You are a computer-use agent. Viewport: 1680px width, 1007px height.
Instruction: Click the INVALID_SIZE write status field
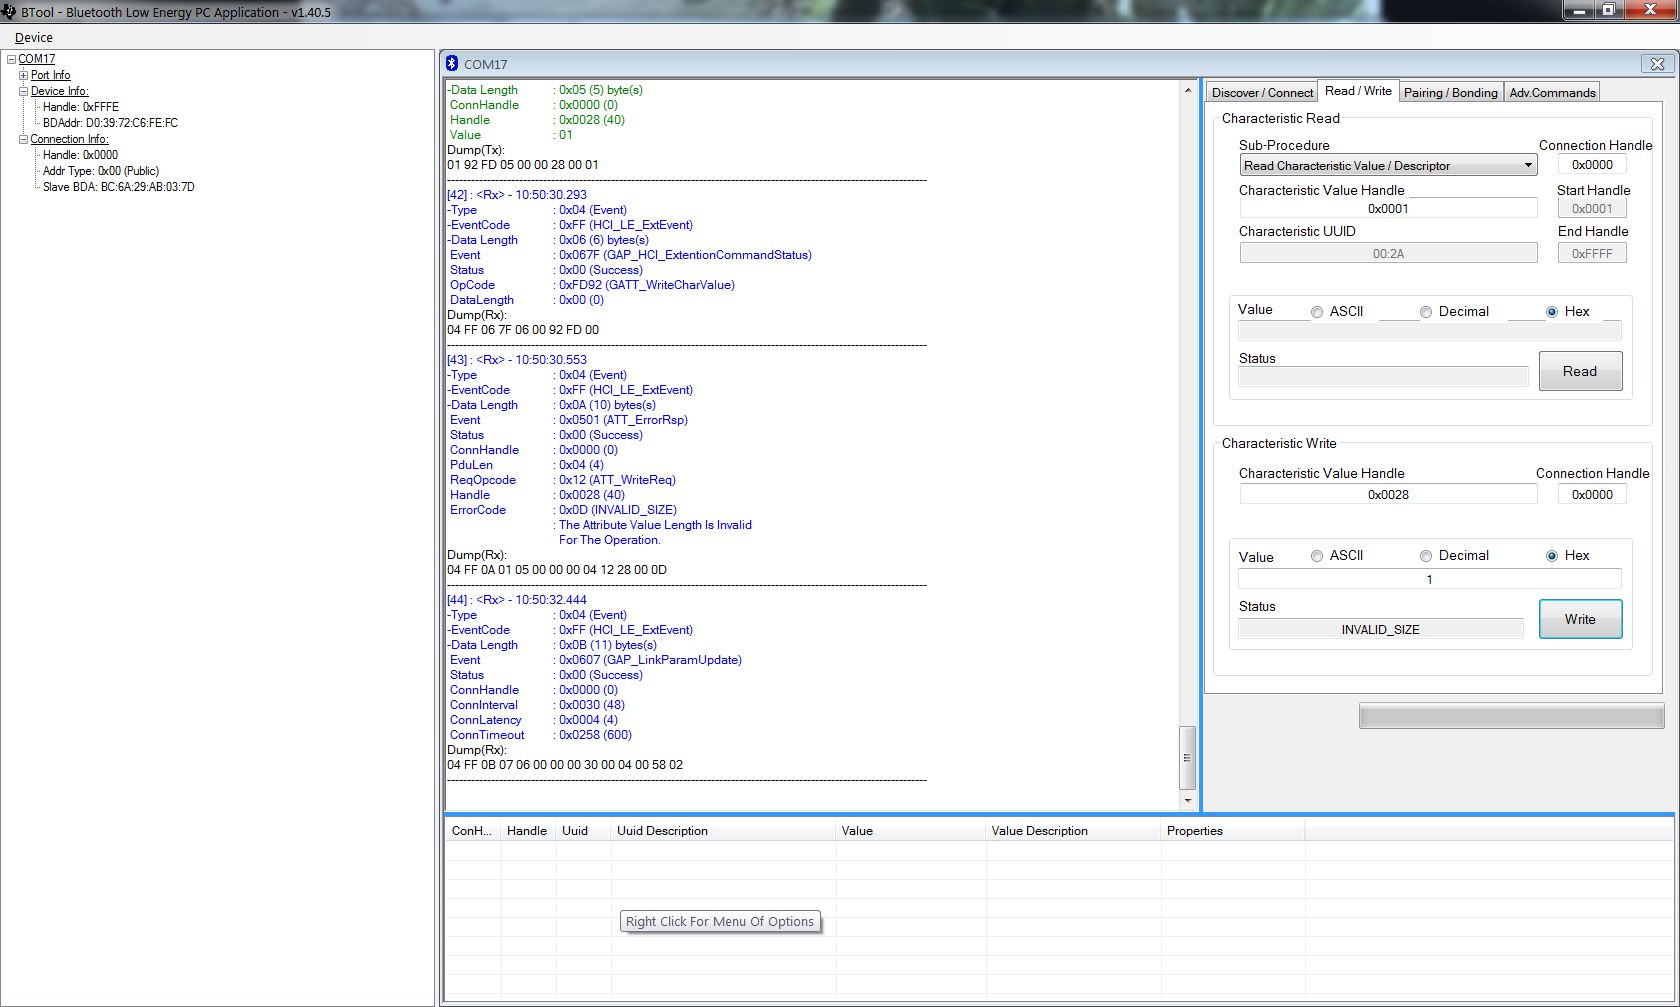1380,629
